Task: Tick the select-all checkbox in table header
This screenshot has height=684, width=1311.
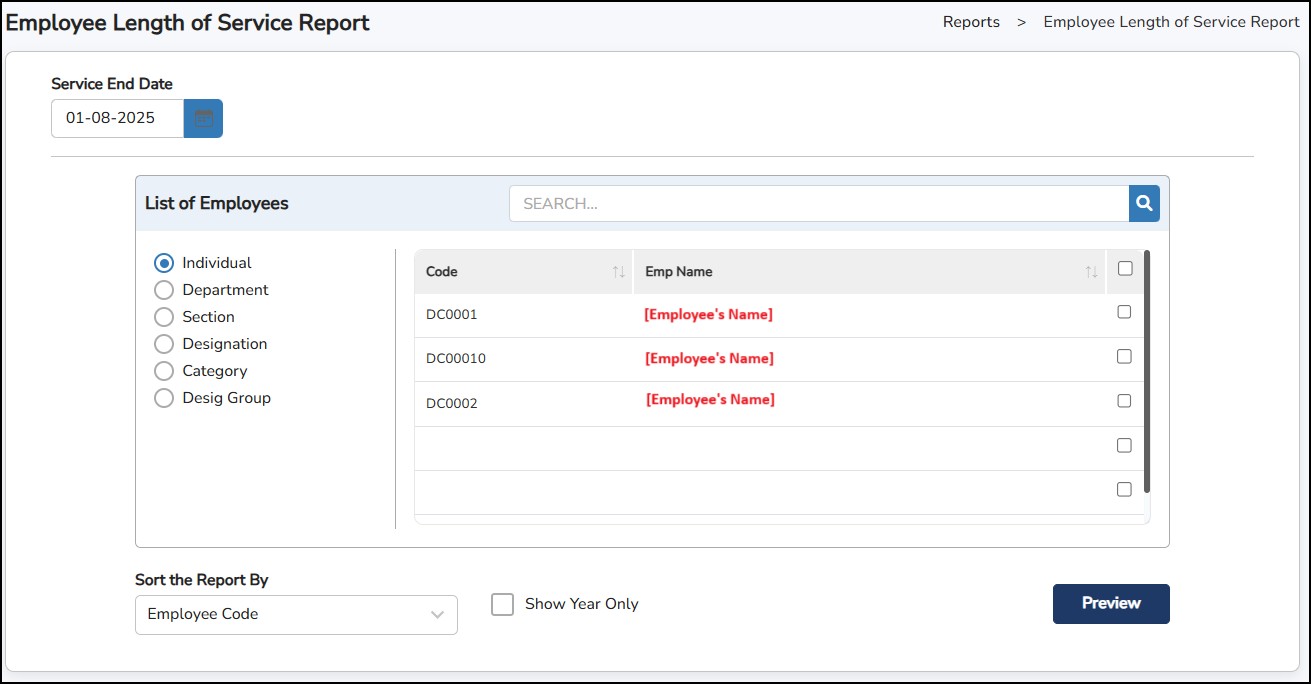Action: [1125, 268]
